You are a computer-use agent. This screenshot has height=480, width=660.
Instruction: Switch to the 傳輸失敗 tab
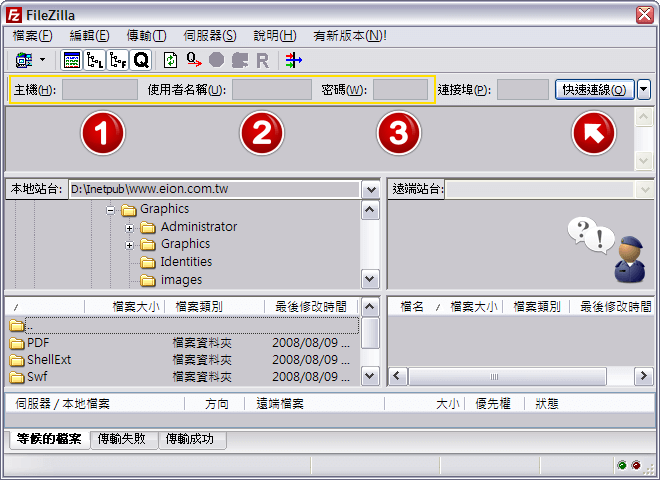point(122,439)
